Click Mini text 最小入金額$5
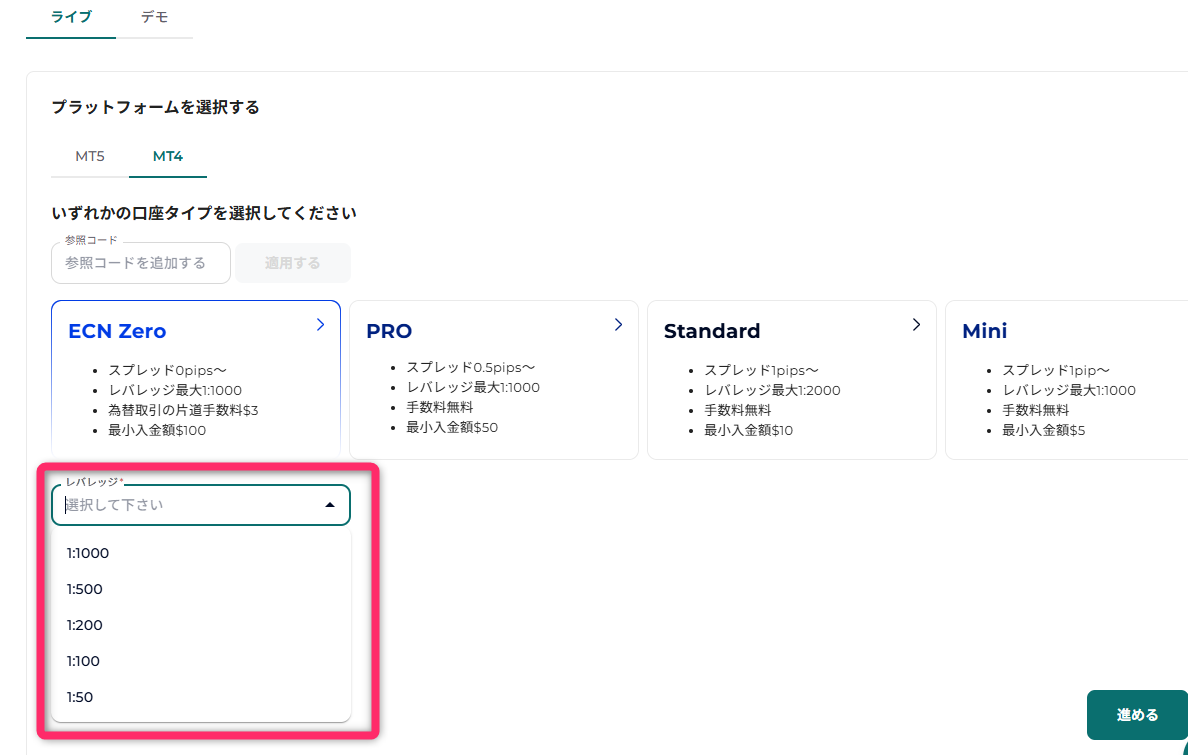 [x=1043, y=431]
